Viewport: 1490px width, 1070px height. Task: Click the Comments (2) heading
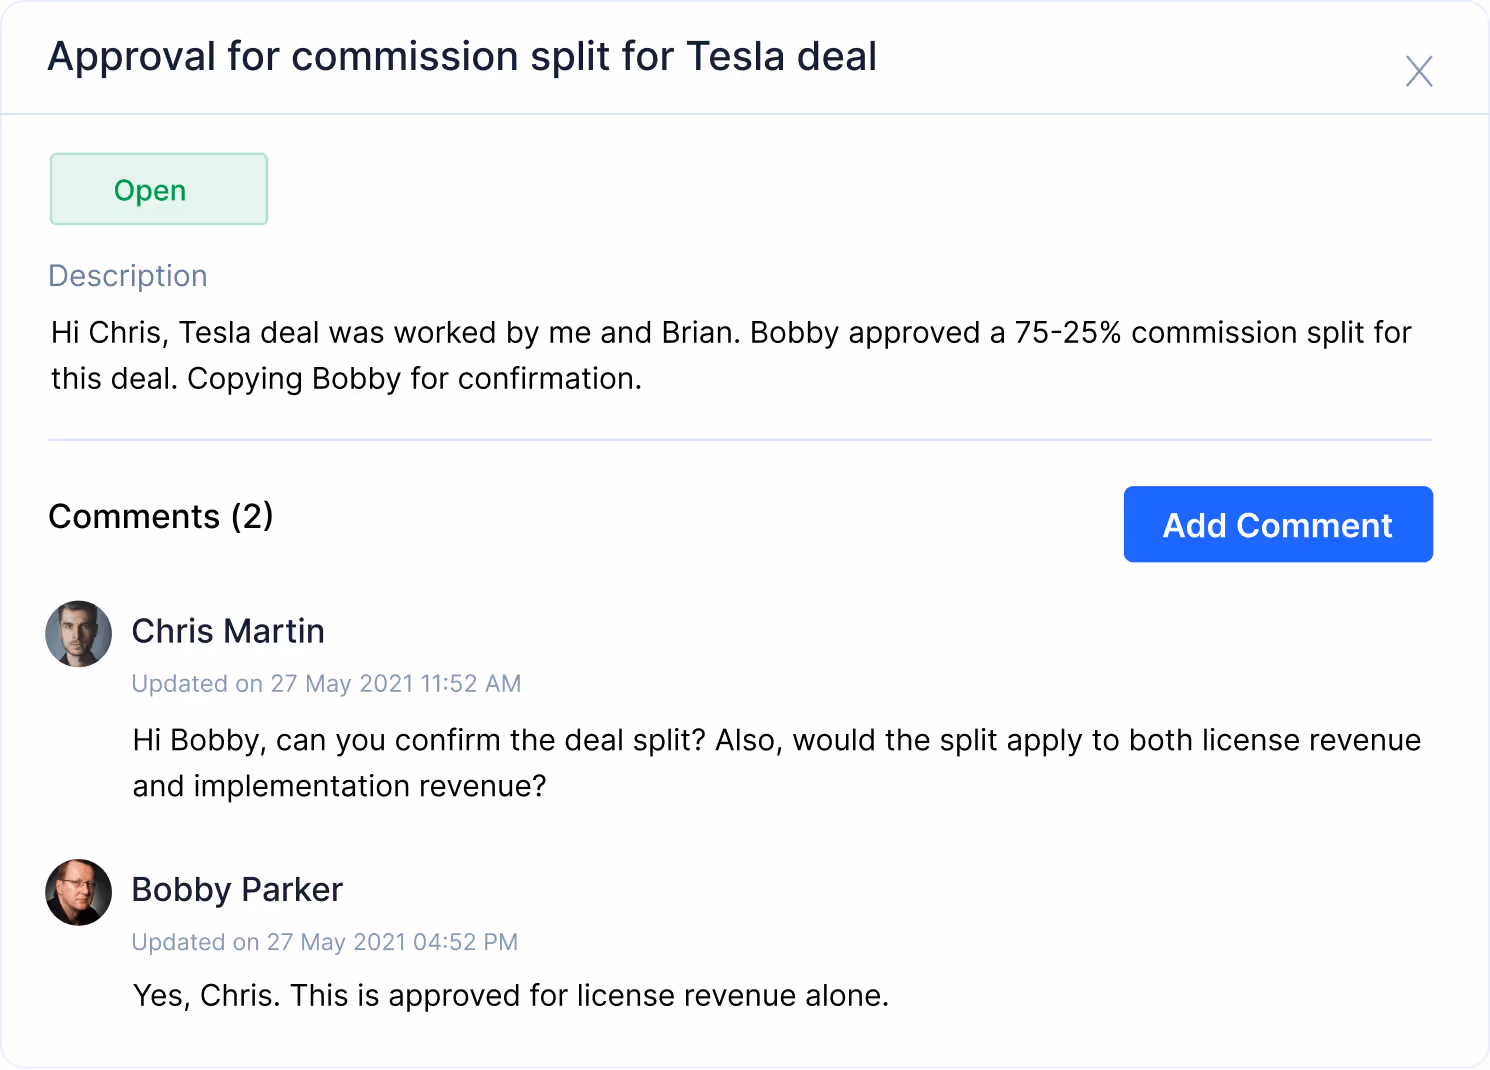[161, 516]
